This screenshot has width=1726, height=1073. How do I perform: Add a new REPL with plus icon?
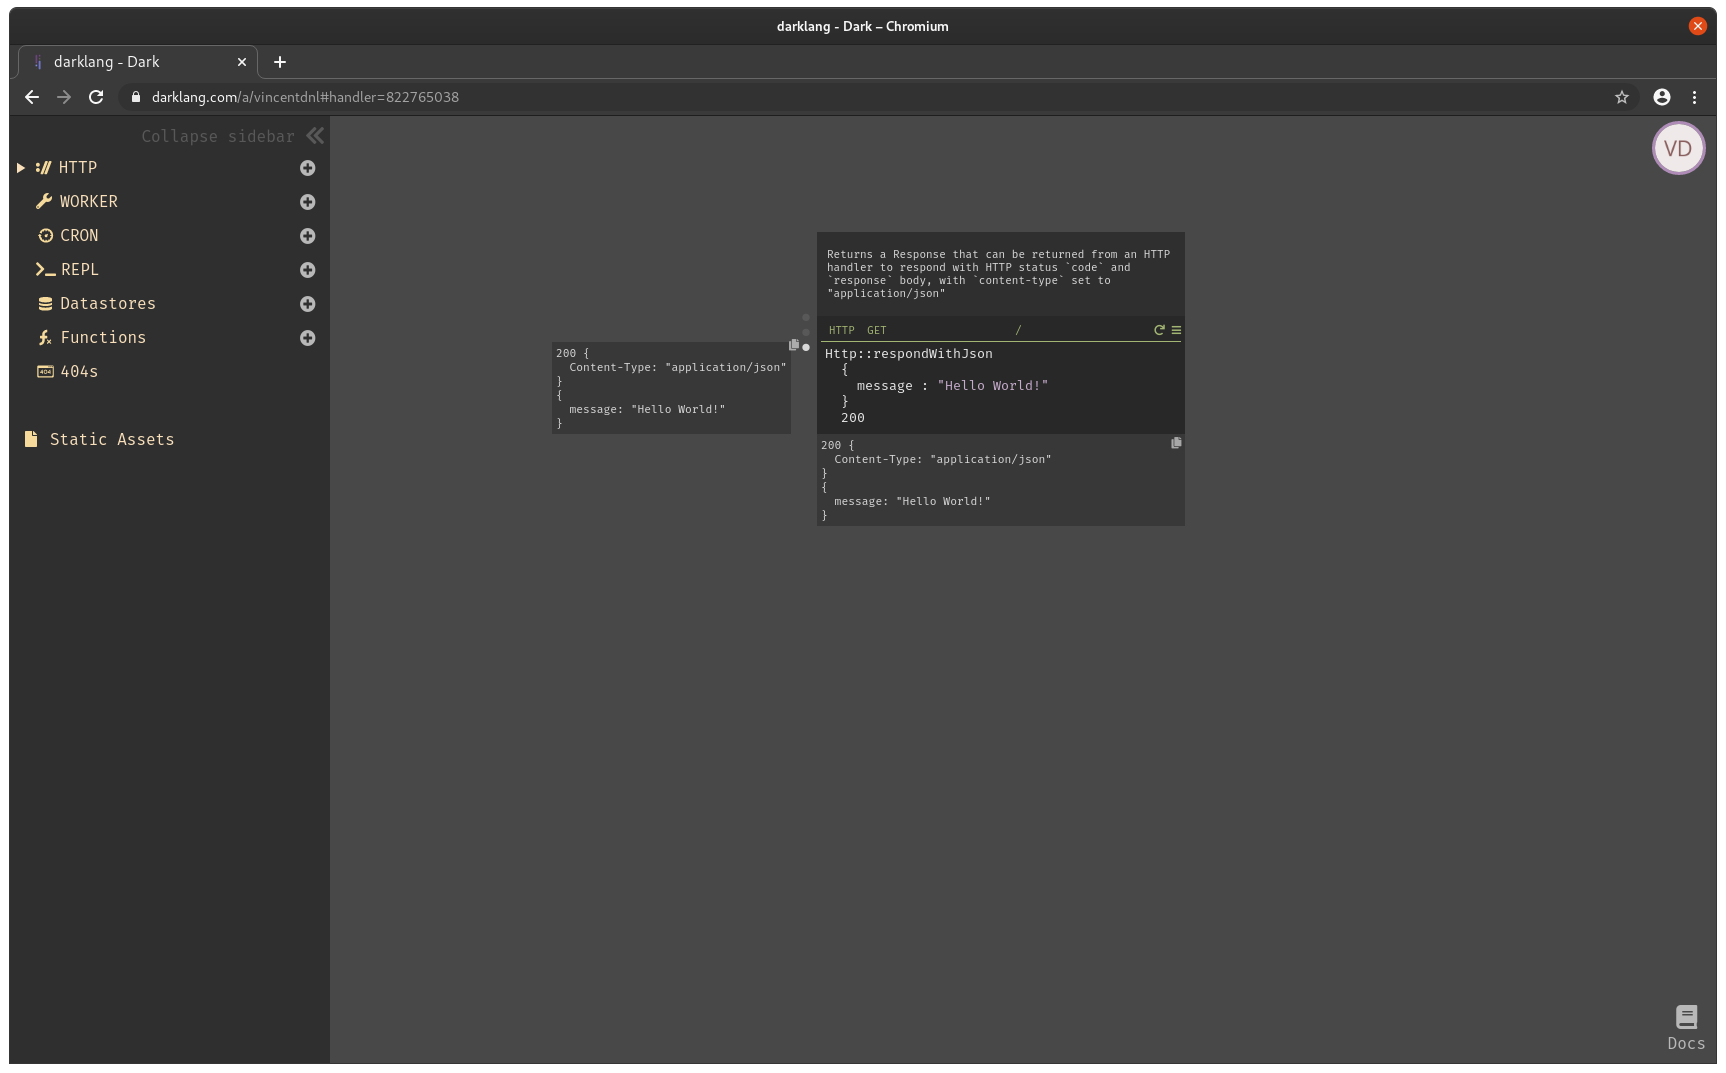[x=308, y=270]
